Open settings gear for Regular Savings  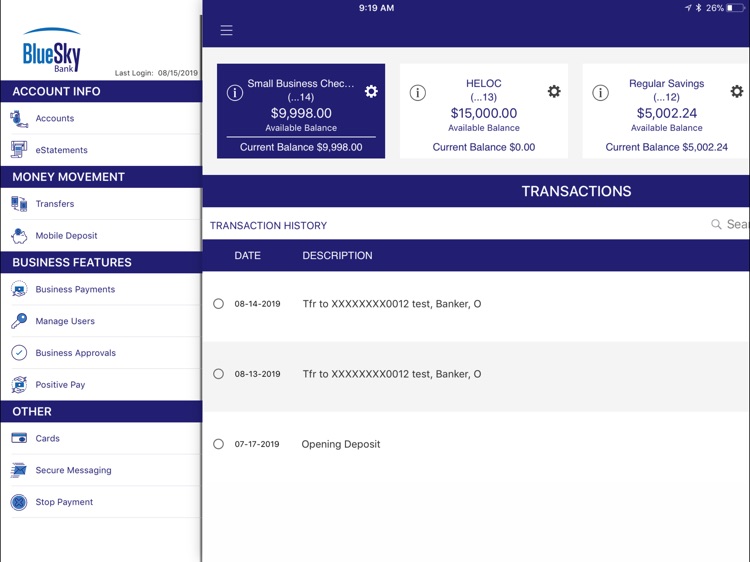737,91
